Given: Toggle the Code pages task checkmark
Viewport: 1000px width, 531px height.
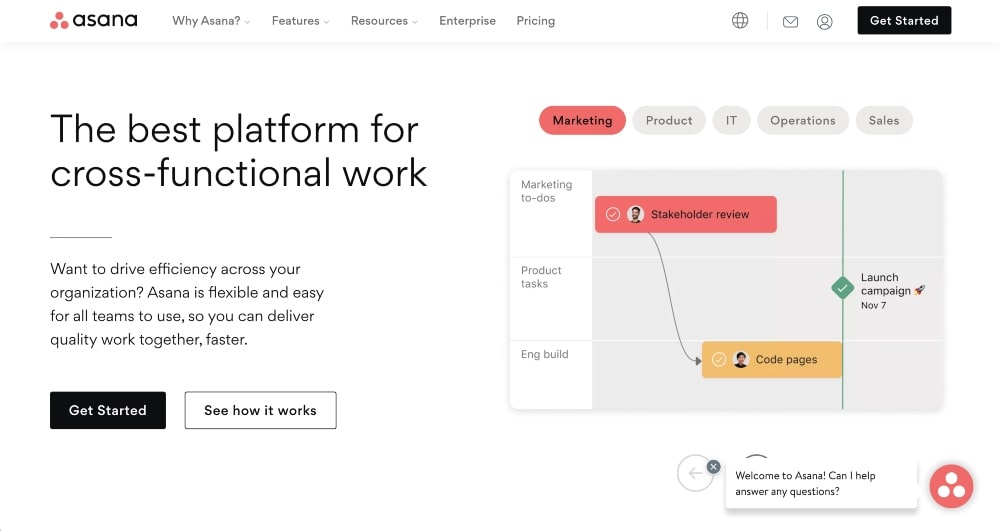Looking at the screenshot, I should click(x=719, y=360).
